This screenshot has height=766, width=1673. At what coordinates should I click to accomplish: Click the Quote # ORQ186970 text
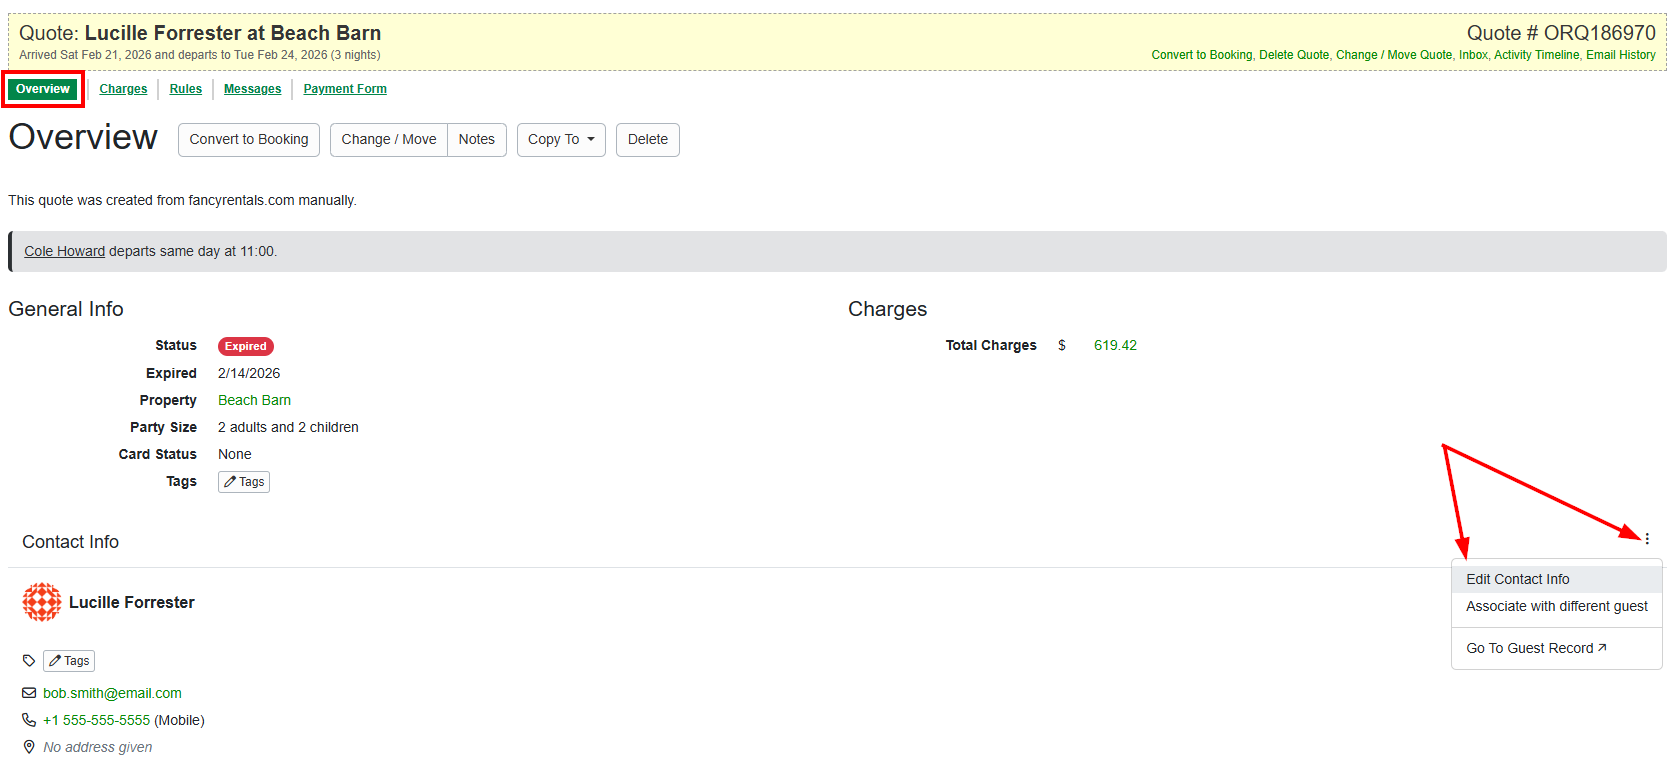1560,33
